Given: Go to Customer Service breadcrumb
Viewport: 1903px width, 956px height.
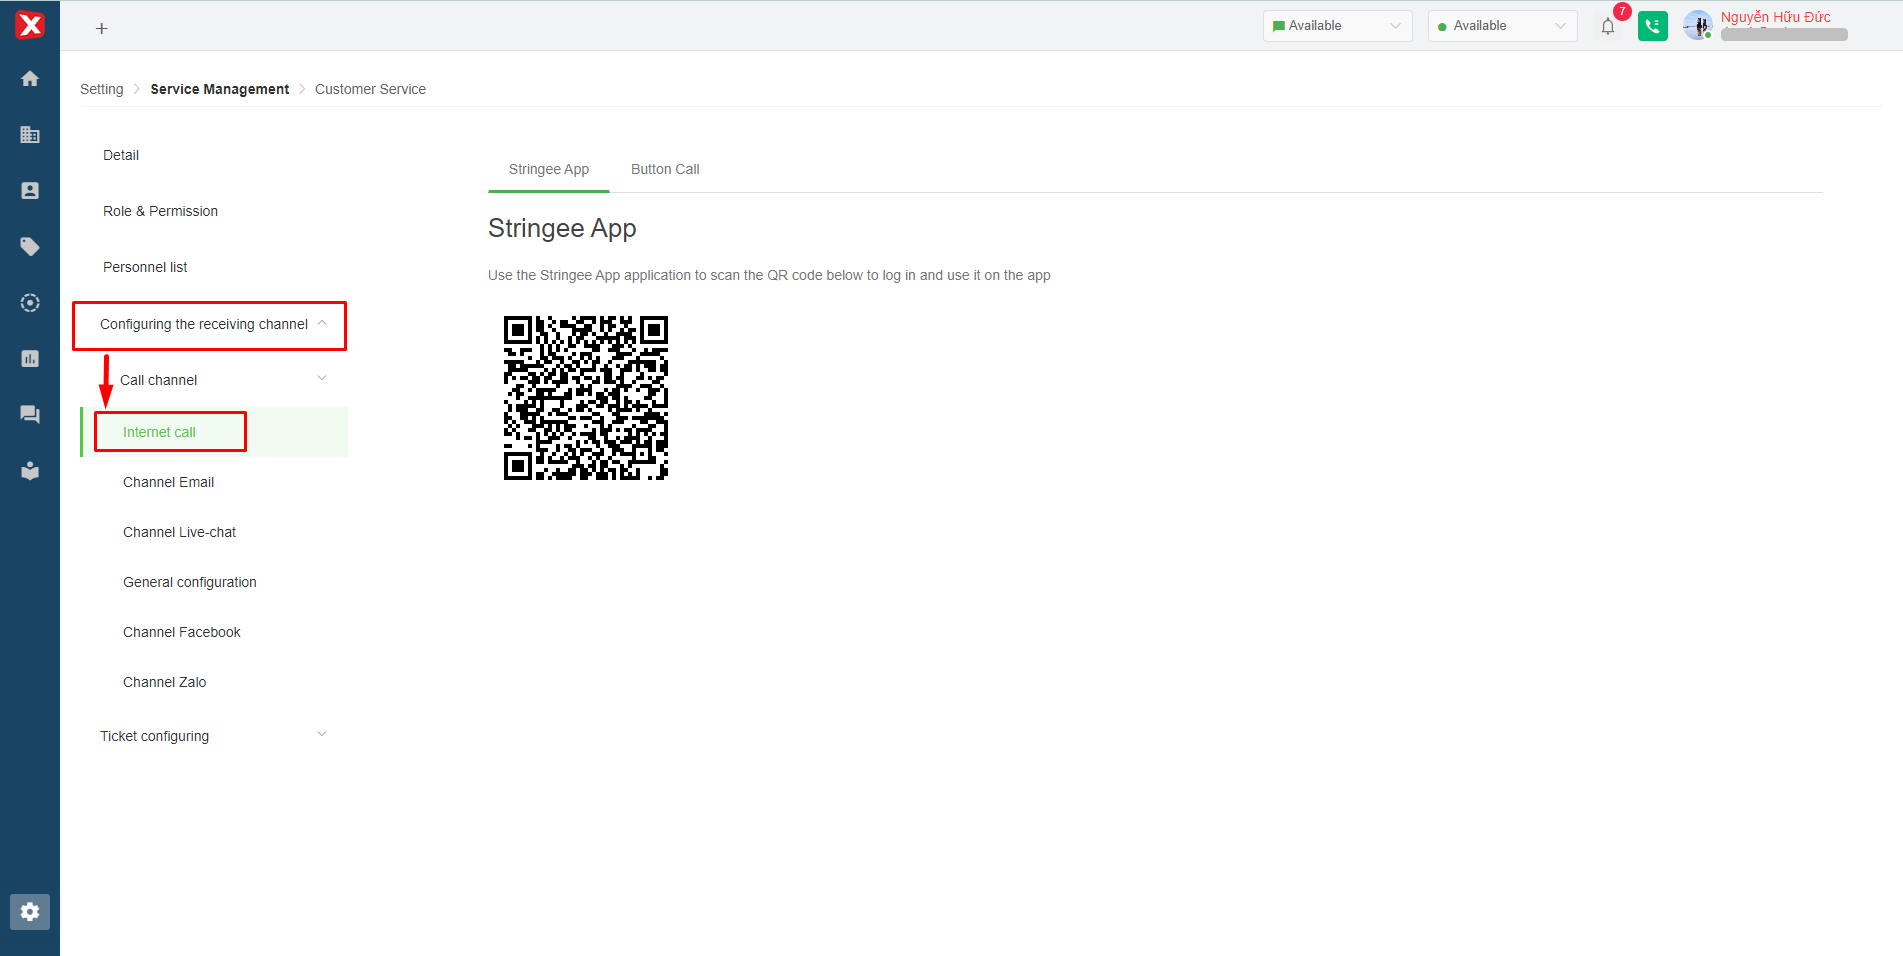Looking at the screenshot, I should click(370, 89).
